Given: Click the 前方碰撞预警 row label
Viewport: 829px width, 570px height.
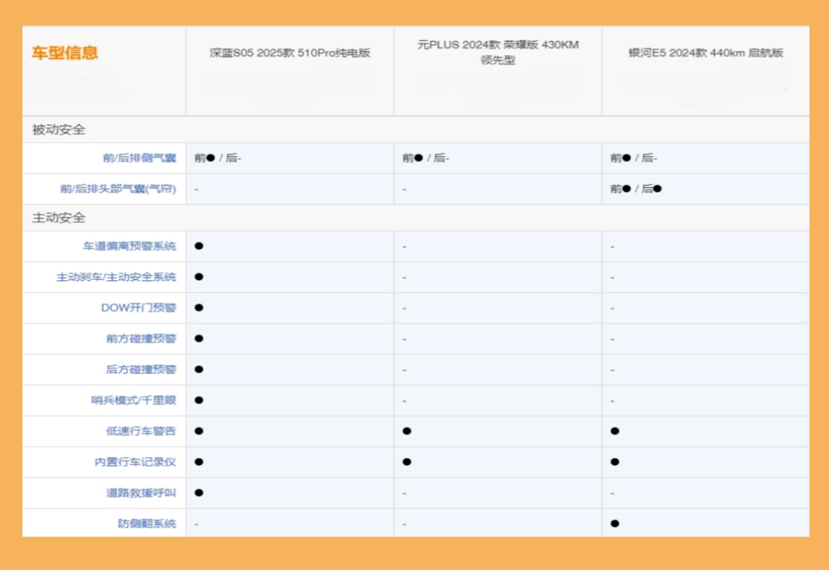Looking at the screenshot, I should (x=141, y=338).
